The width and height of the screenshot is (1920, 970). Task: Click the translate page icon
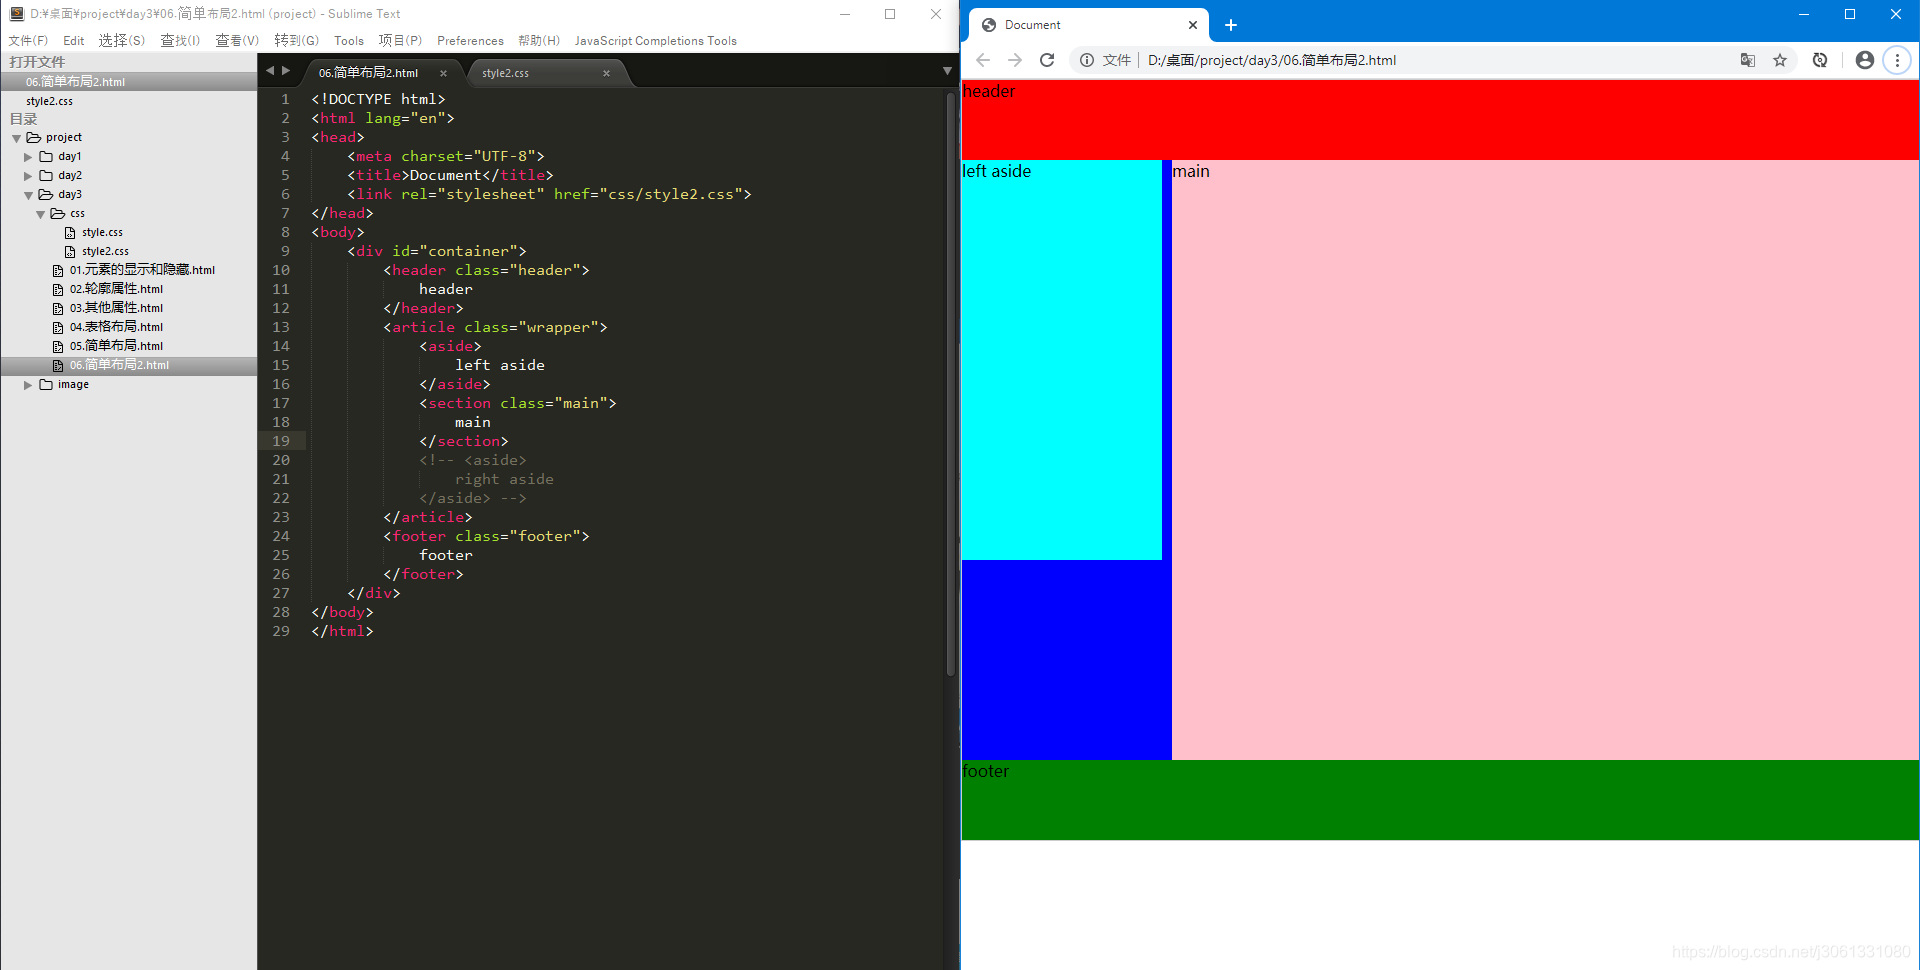1748,60
